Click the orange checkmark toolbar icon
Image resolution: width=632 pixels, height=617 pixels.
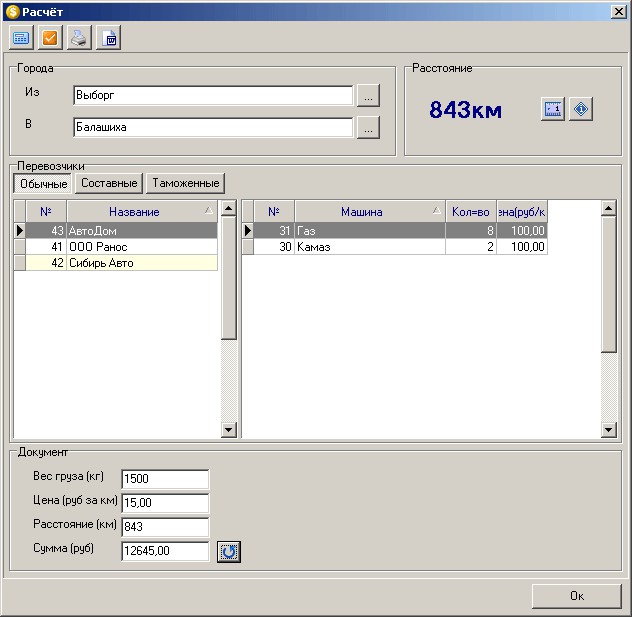(50, 38)
